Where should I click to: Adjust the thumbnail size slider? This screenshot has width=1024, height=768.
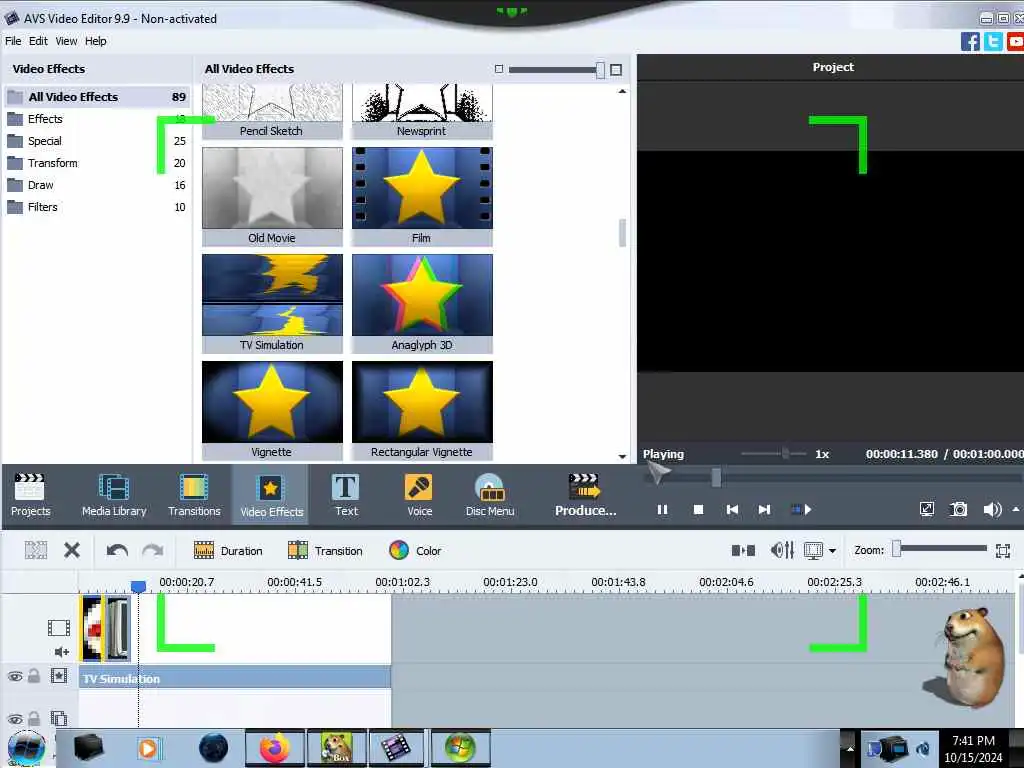(556, 69)
